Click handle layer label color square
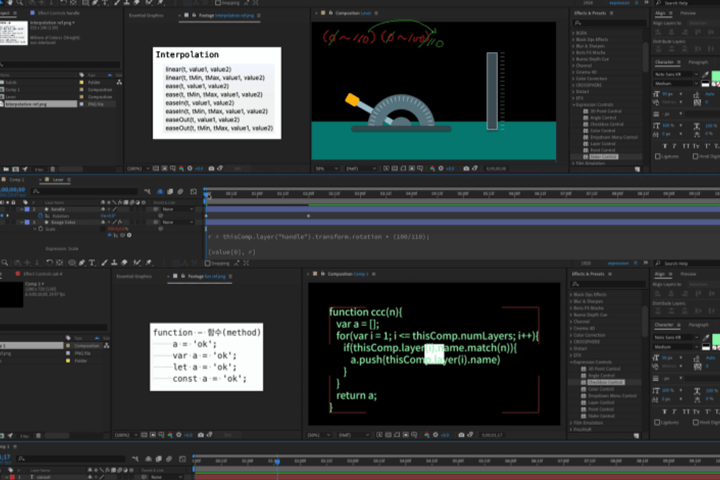Image resolution: width=720 pixels, height=480 pixels. [27, 209]
